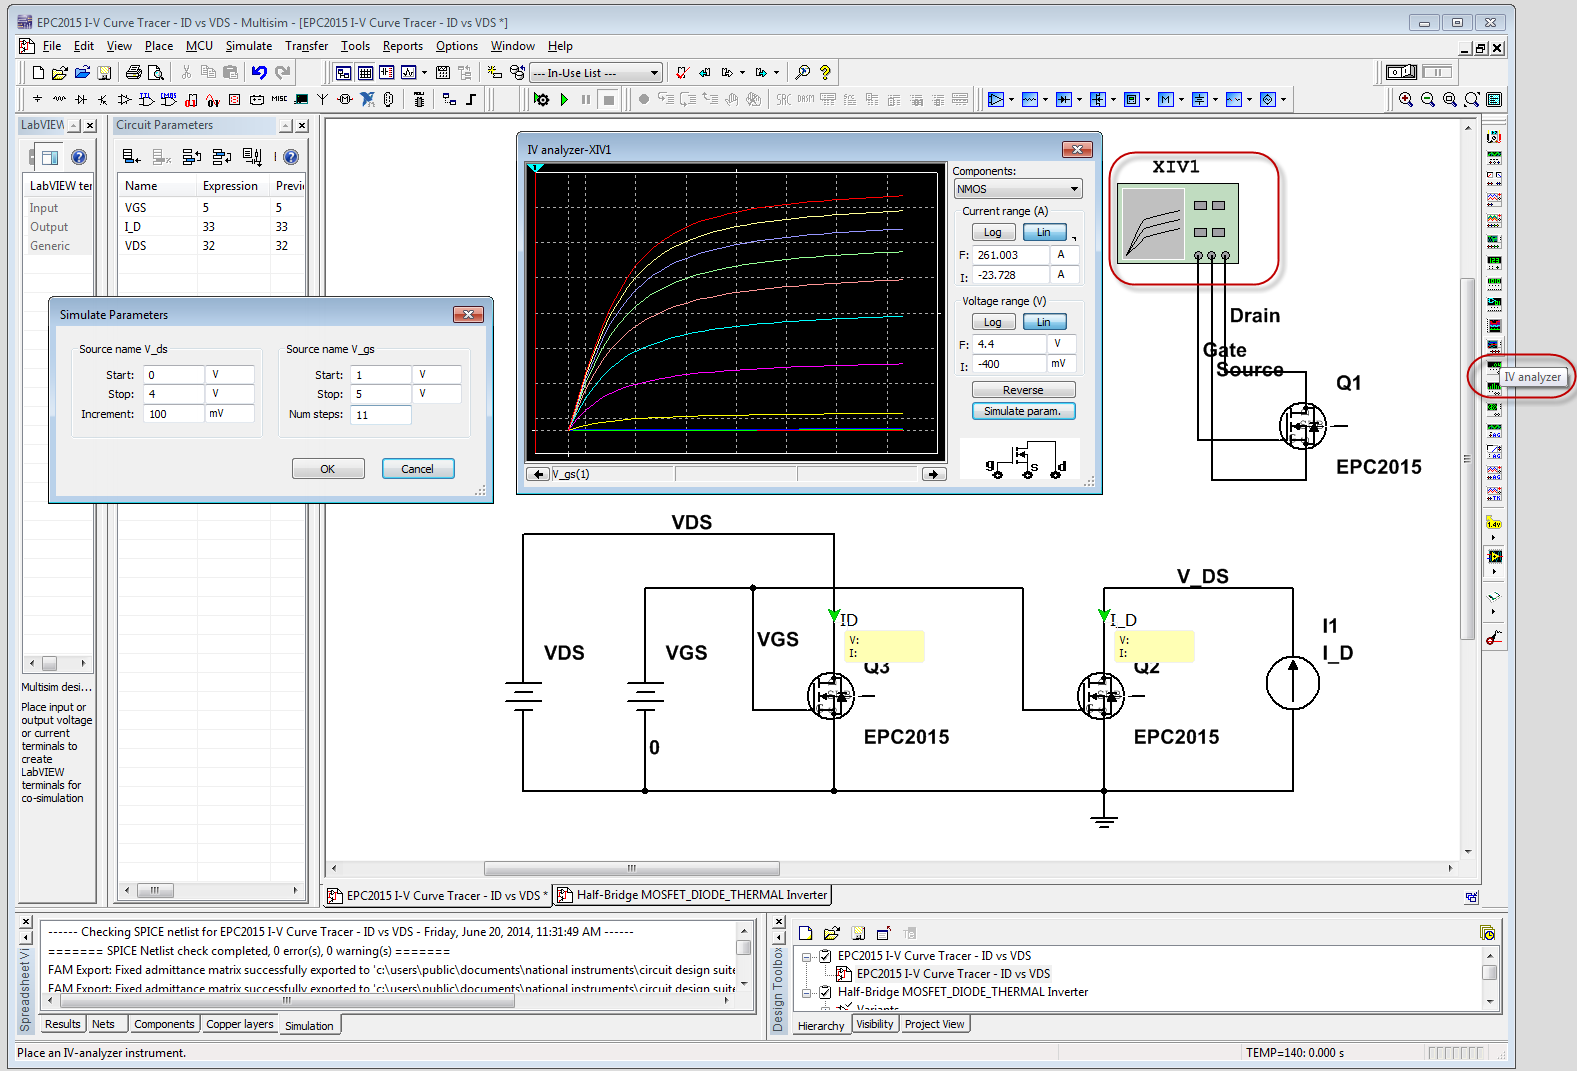Click the Electrical rules check icon
The height and width of the screenshot is (1071, 1577).
pos(682,73)
